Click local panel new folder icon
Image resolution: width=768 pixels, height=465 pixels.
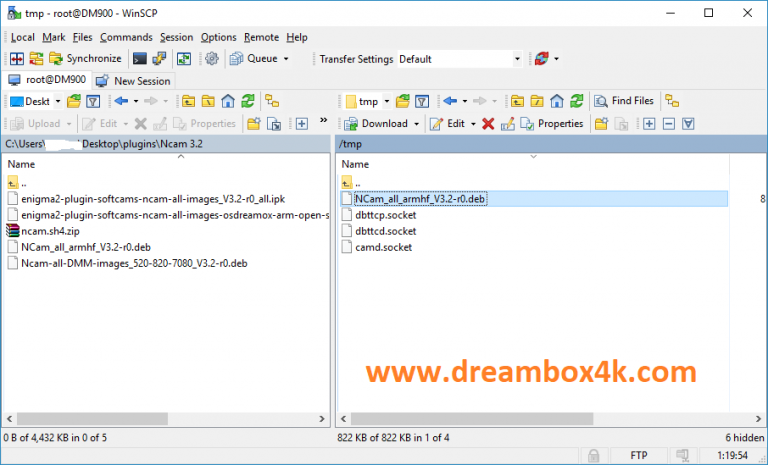tap(254, 124)
